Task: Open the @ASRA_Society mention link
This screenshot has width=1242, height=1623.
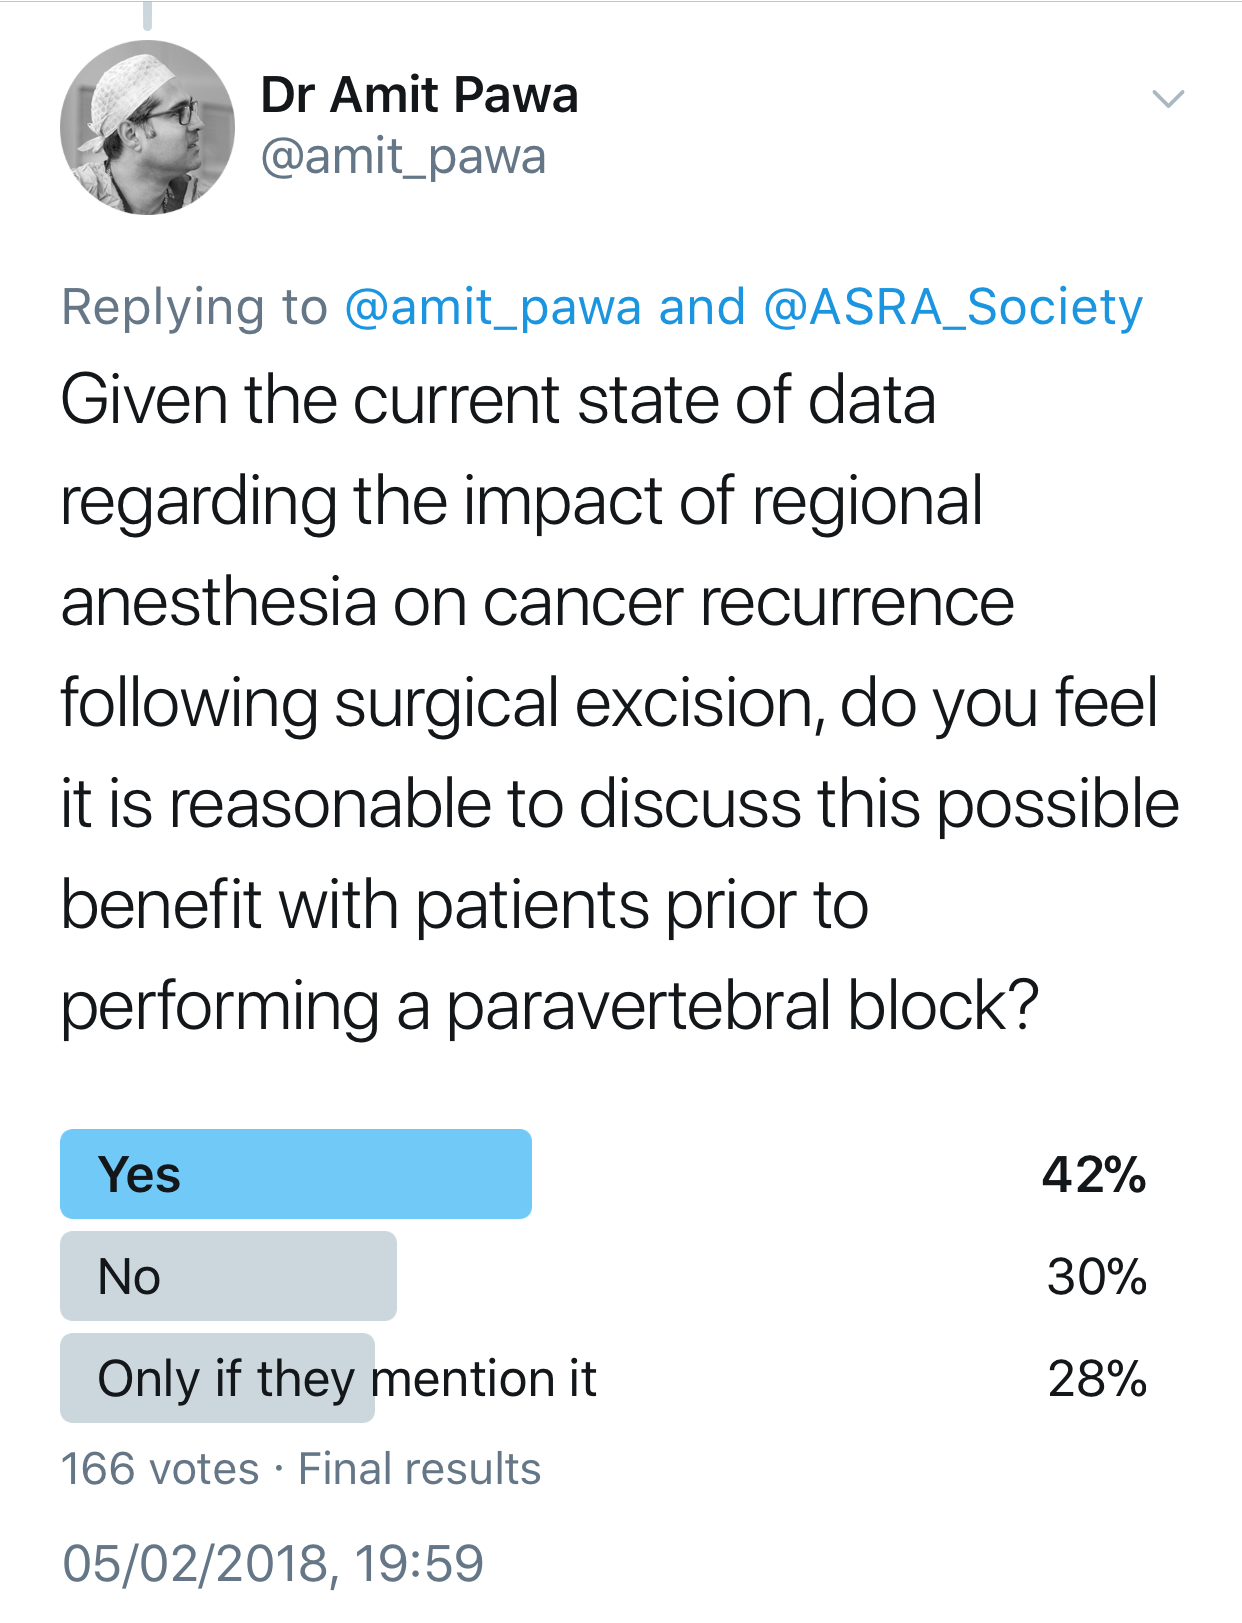Action: [952, 307]
